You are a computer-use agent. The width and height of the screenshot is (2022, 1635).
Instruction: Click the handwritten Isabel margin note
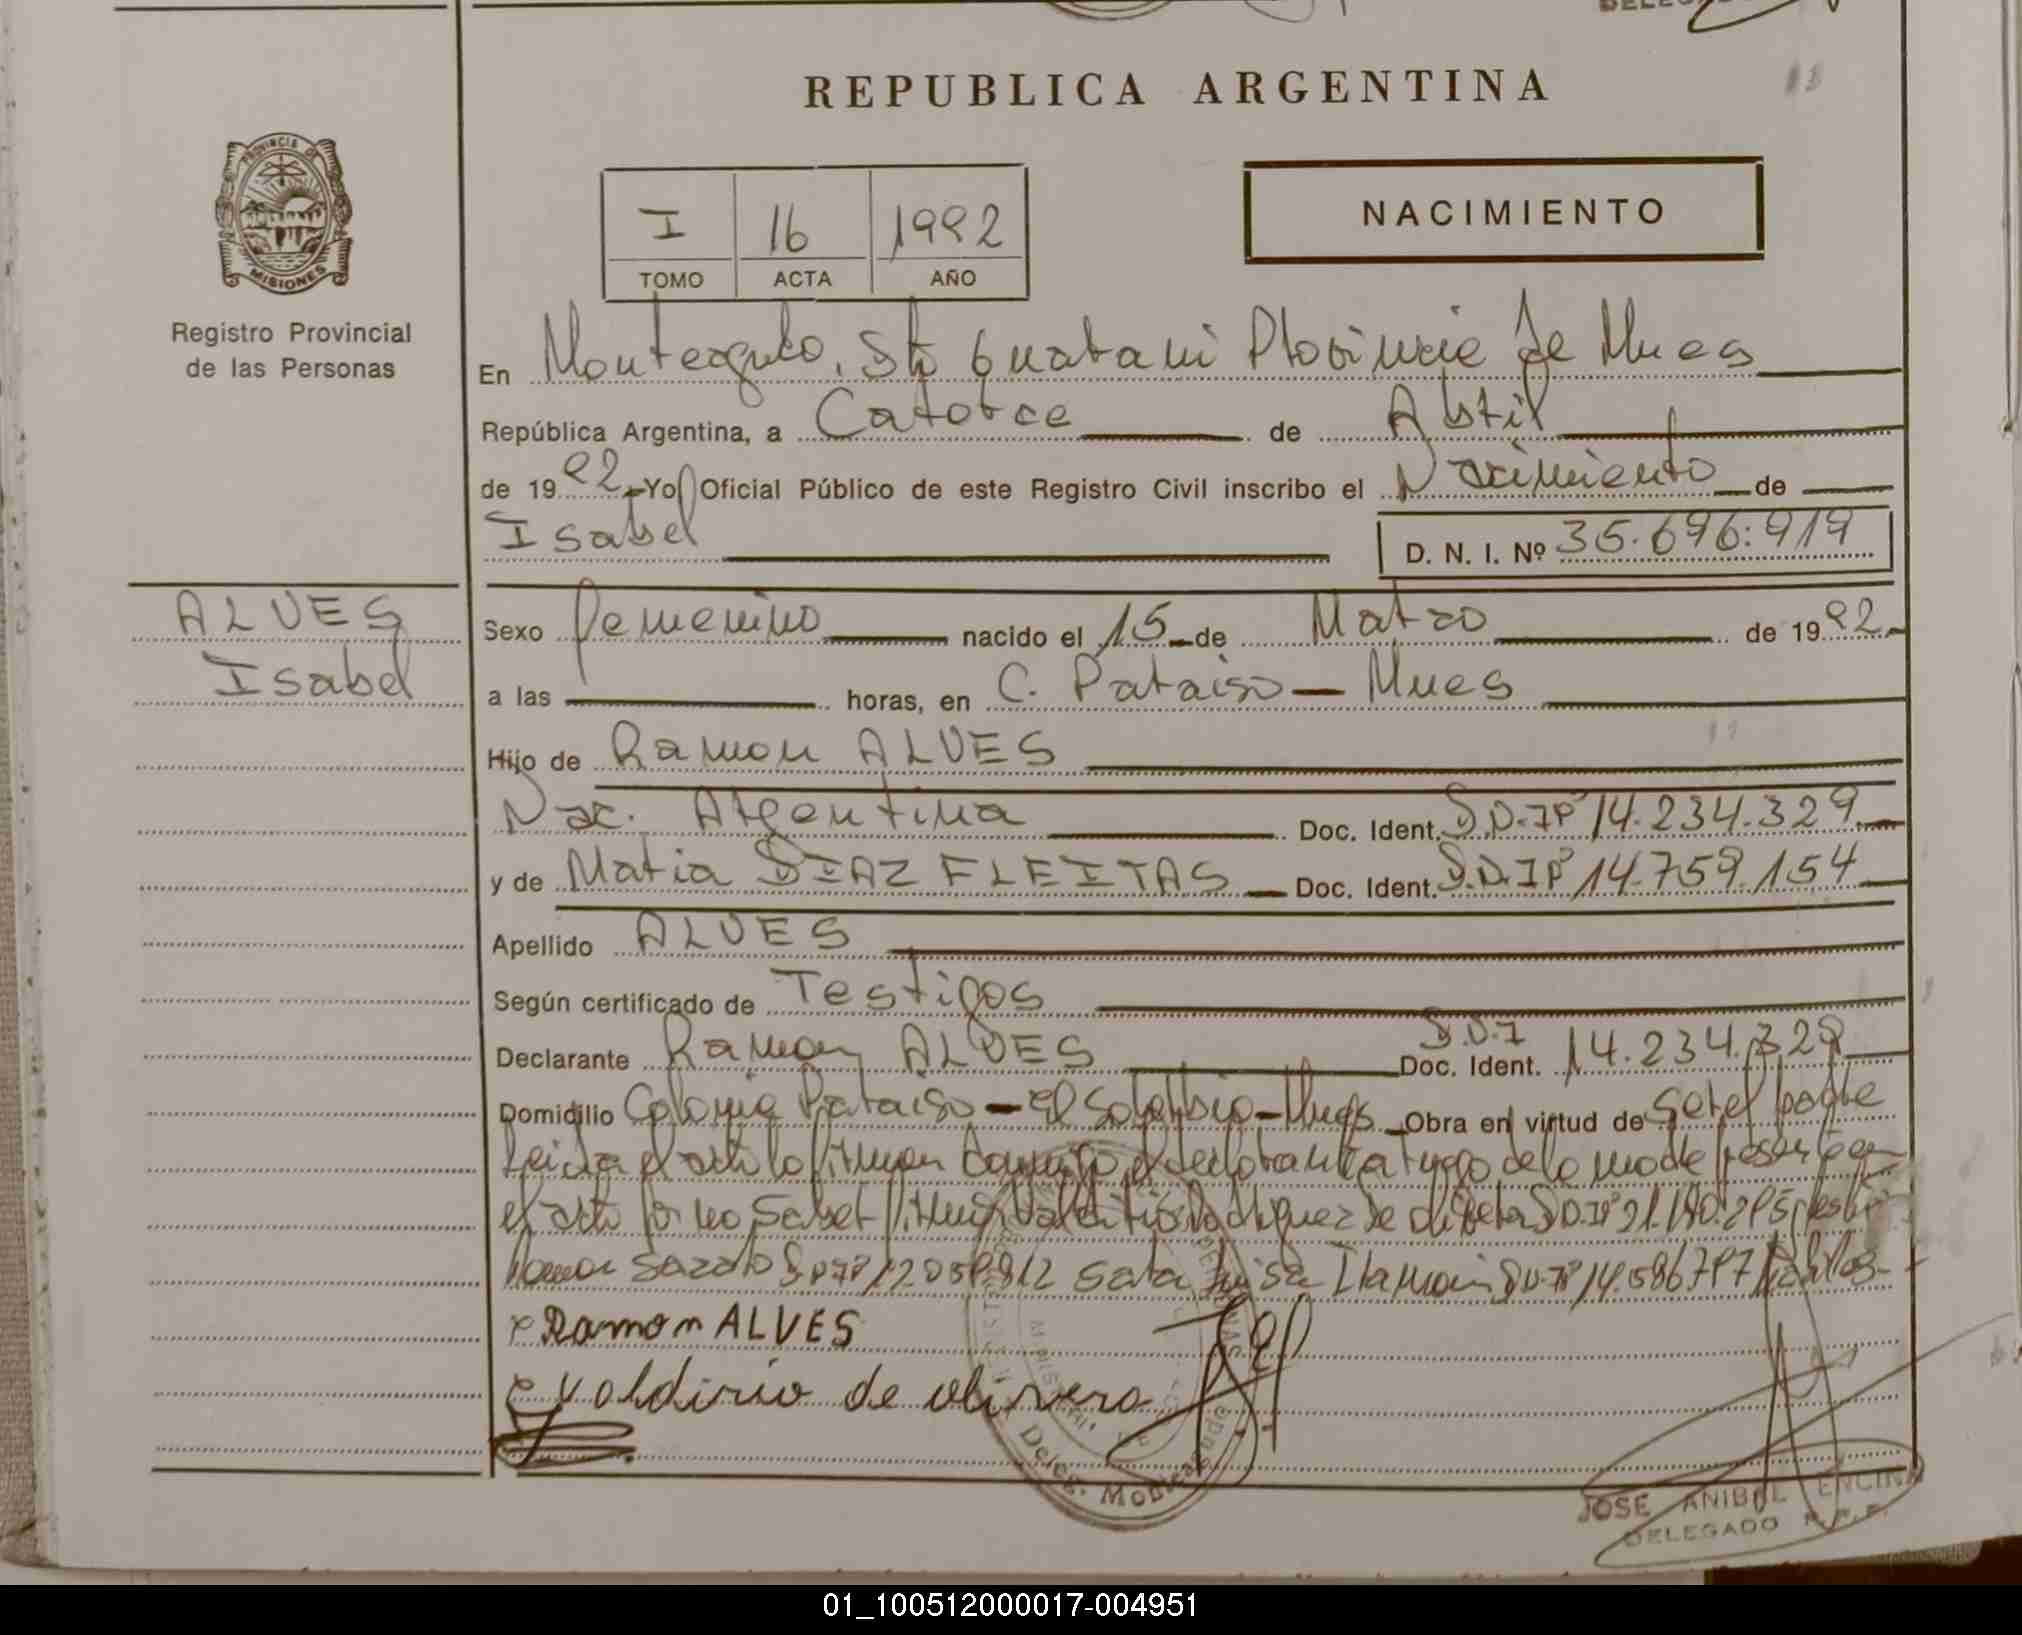(313, 680)
